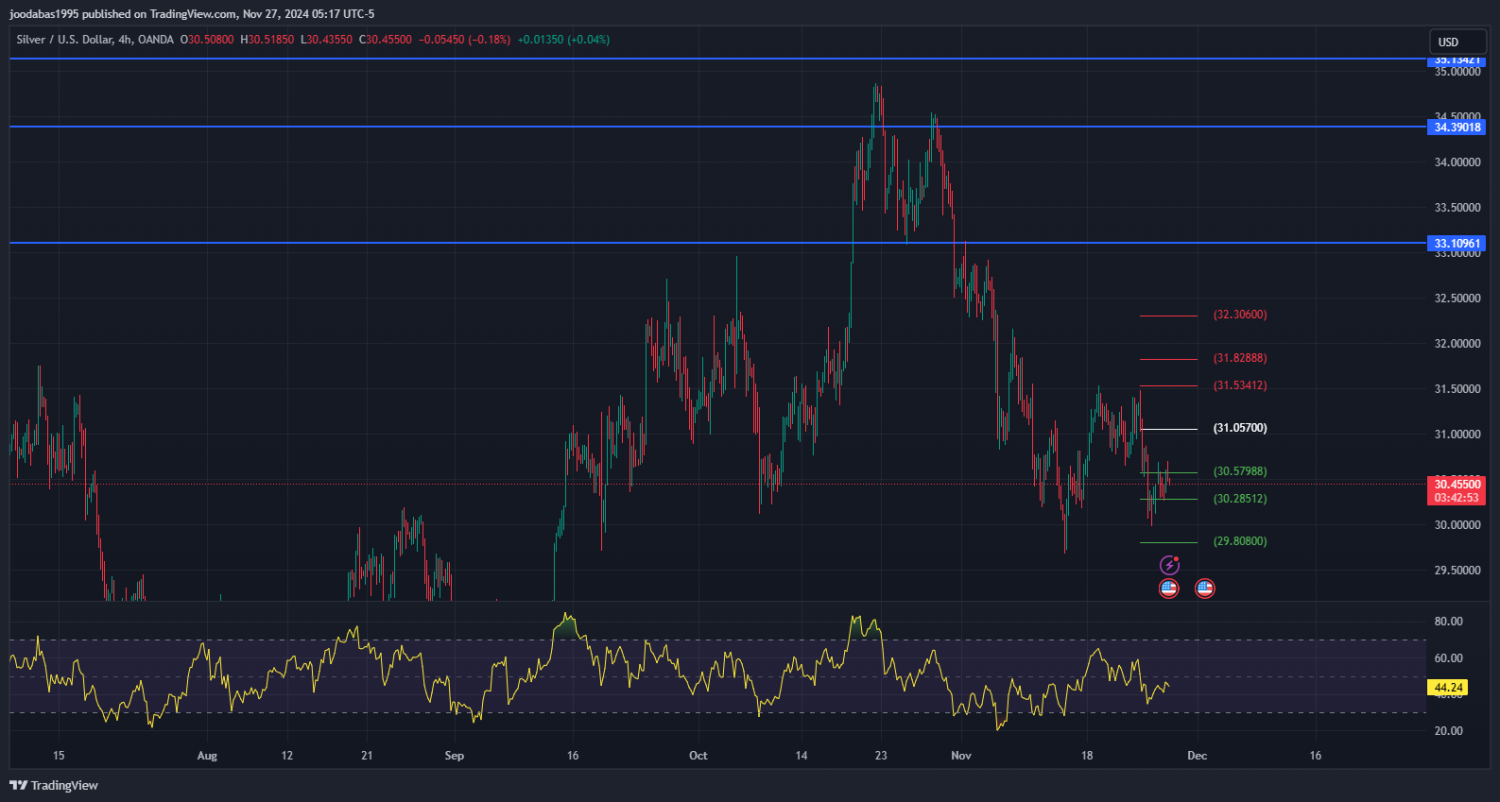Select the 35.13421 price label at top
This screenshot has width=1500, height=802.
(x=1457, y=60)
